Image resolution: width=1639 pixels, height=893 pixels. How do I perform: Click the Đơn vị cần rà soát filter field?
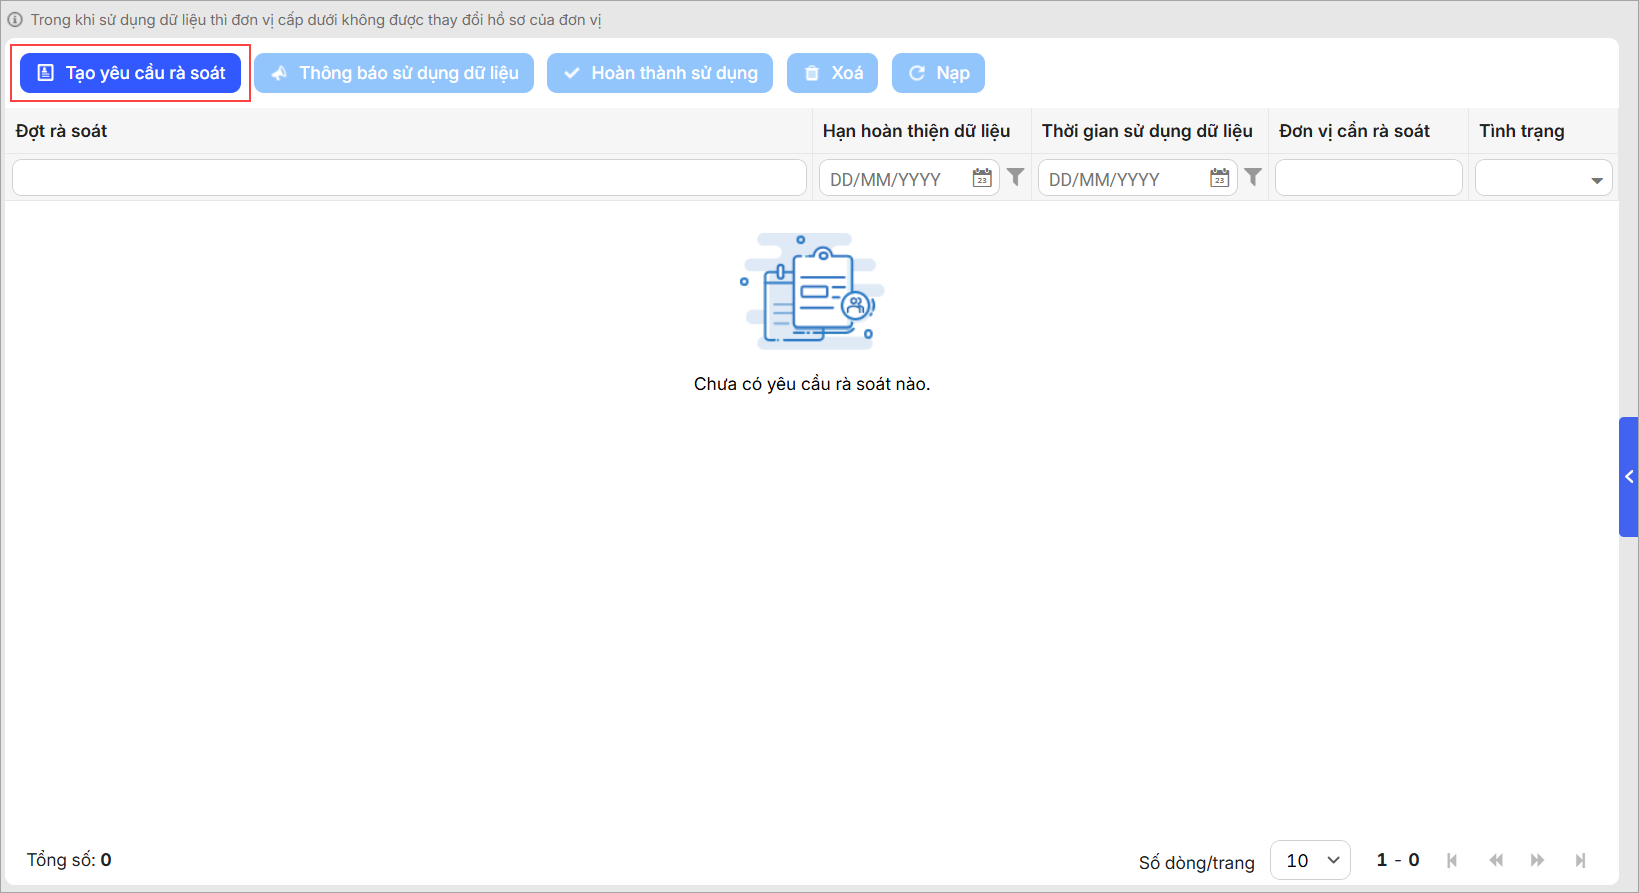tap(1368, 178)
